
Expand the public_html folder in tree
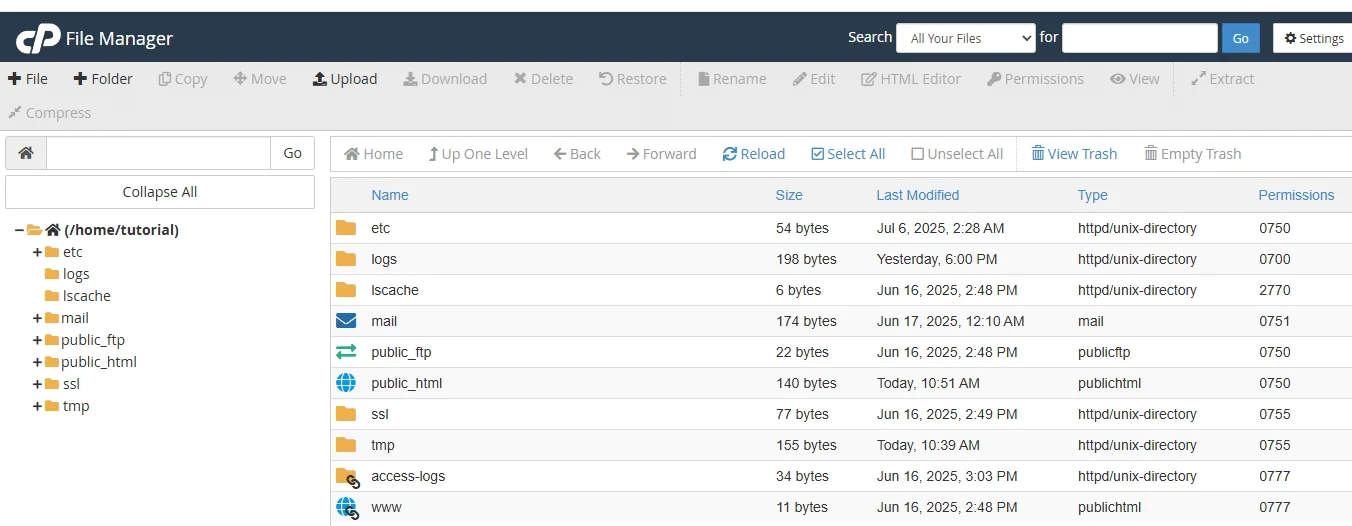(x=37, y=362)
